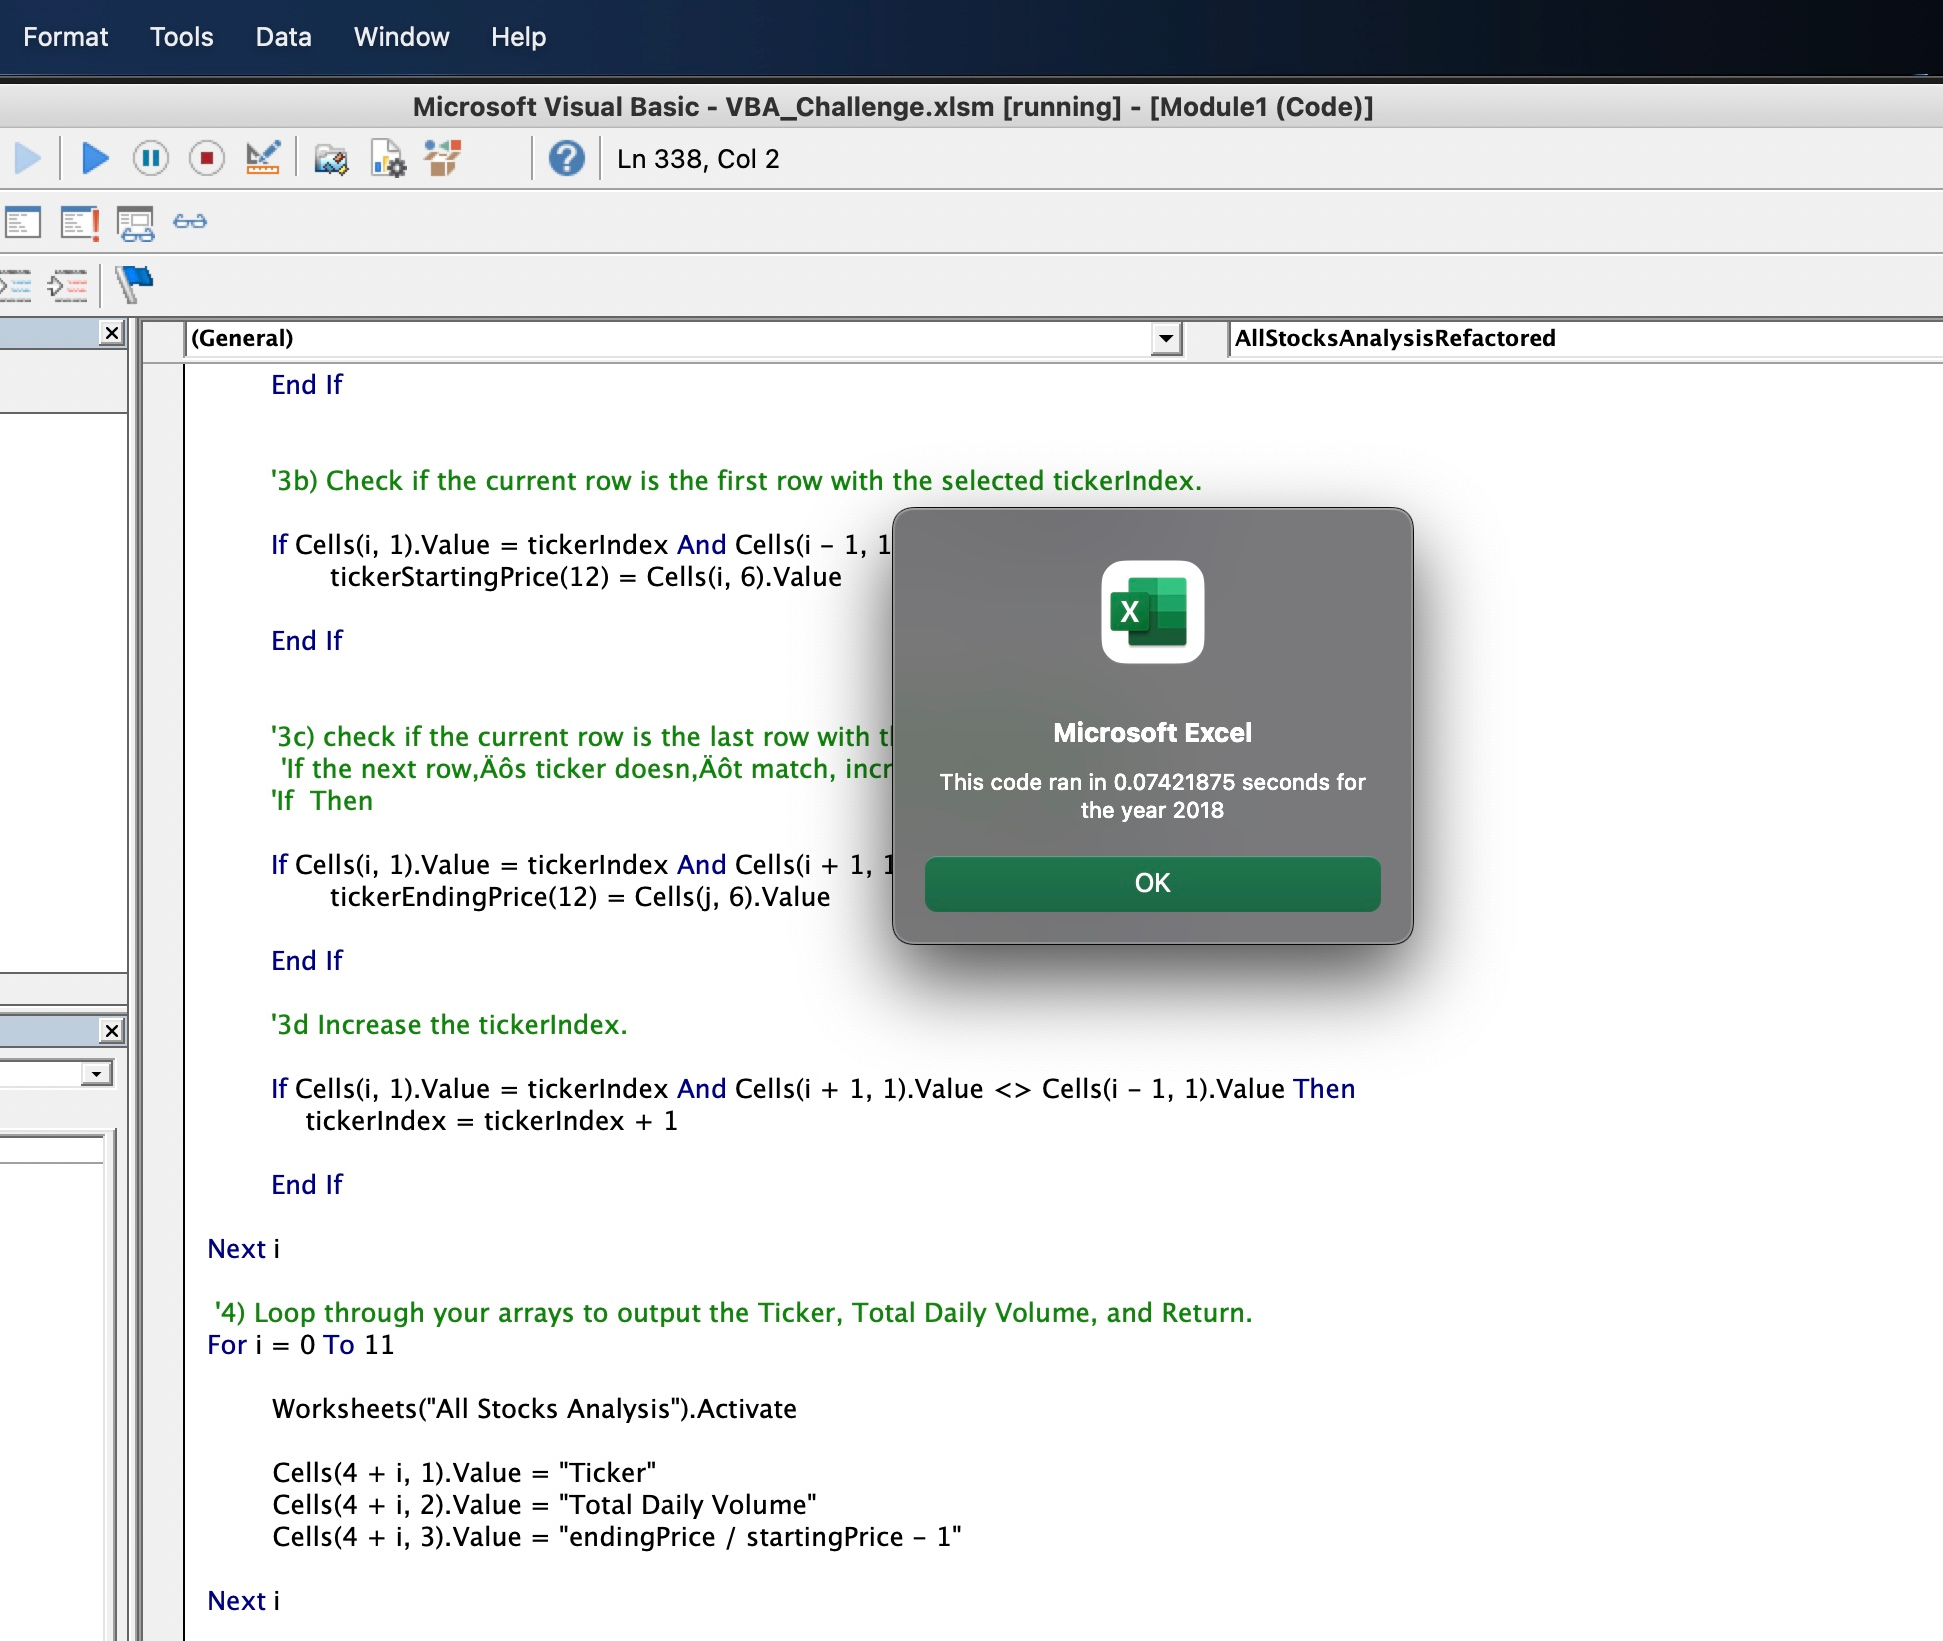Click the "Total Daily Volume" code line

[544, 1505]
